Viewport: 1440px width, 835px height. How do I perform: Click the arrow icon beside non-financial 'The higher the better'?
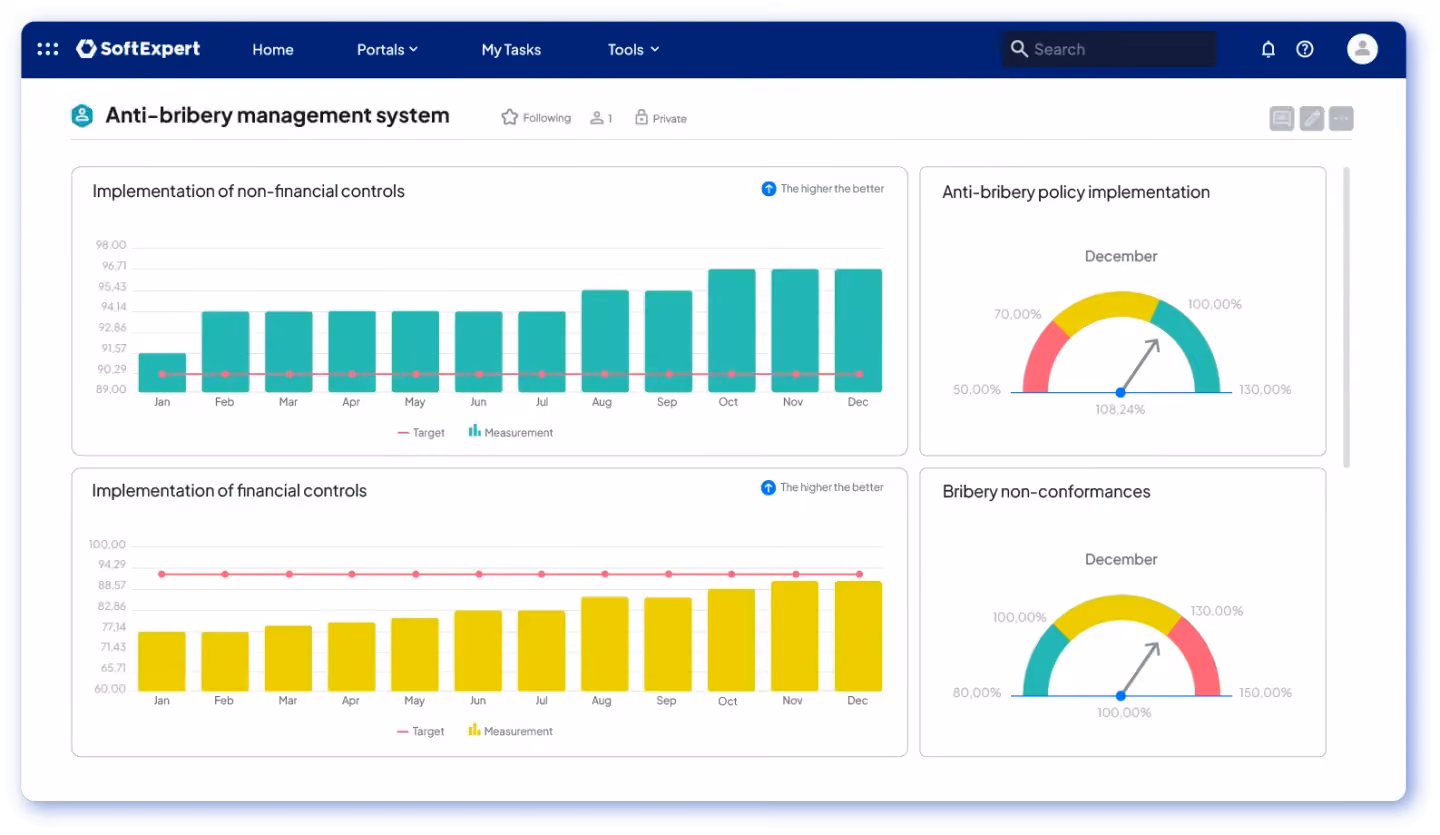click(768, 189)
